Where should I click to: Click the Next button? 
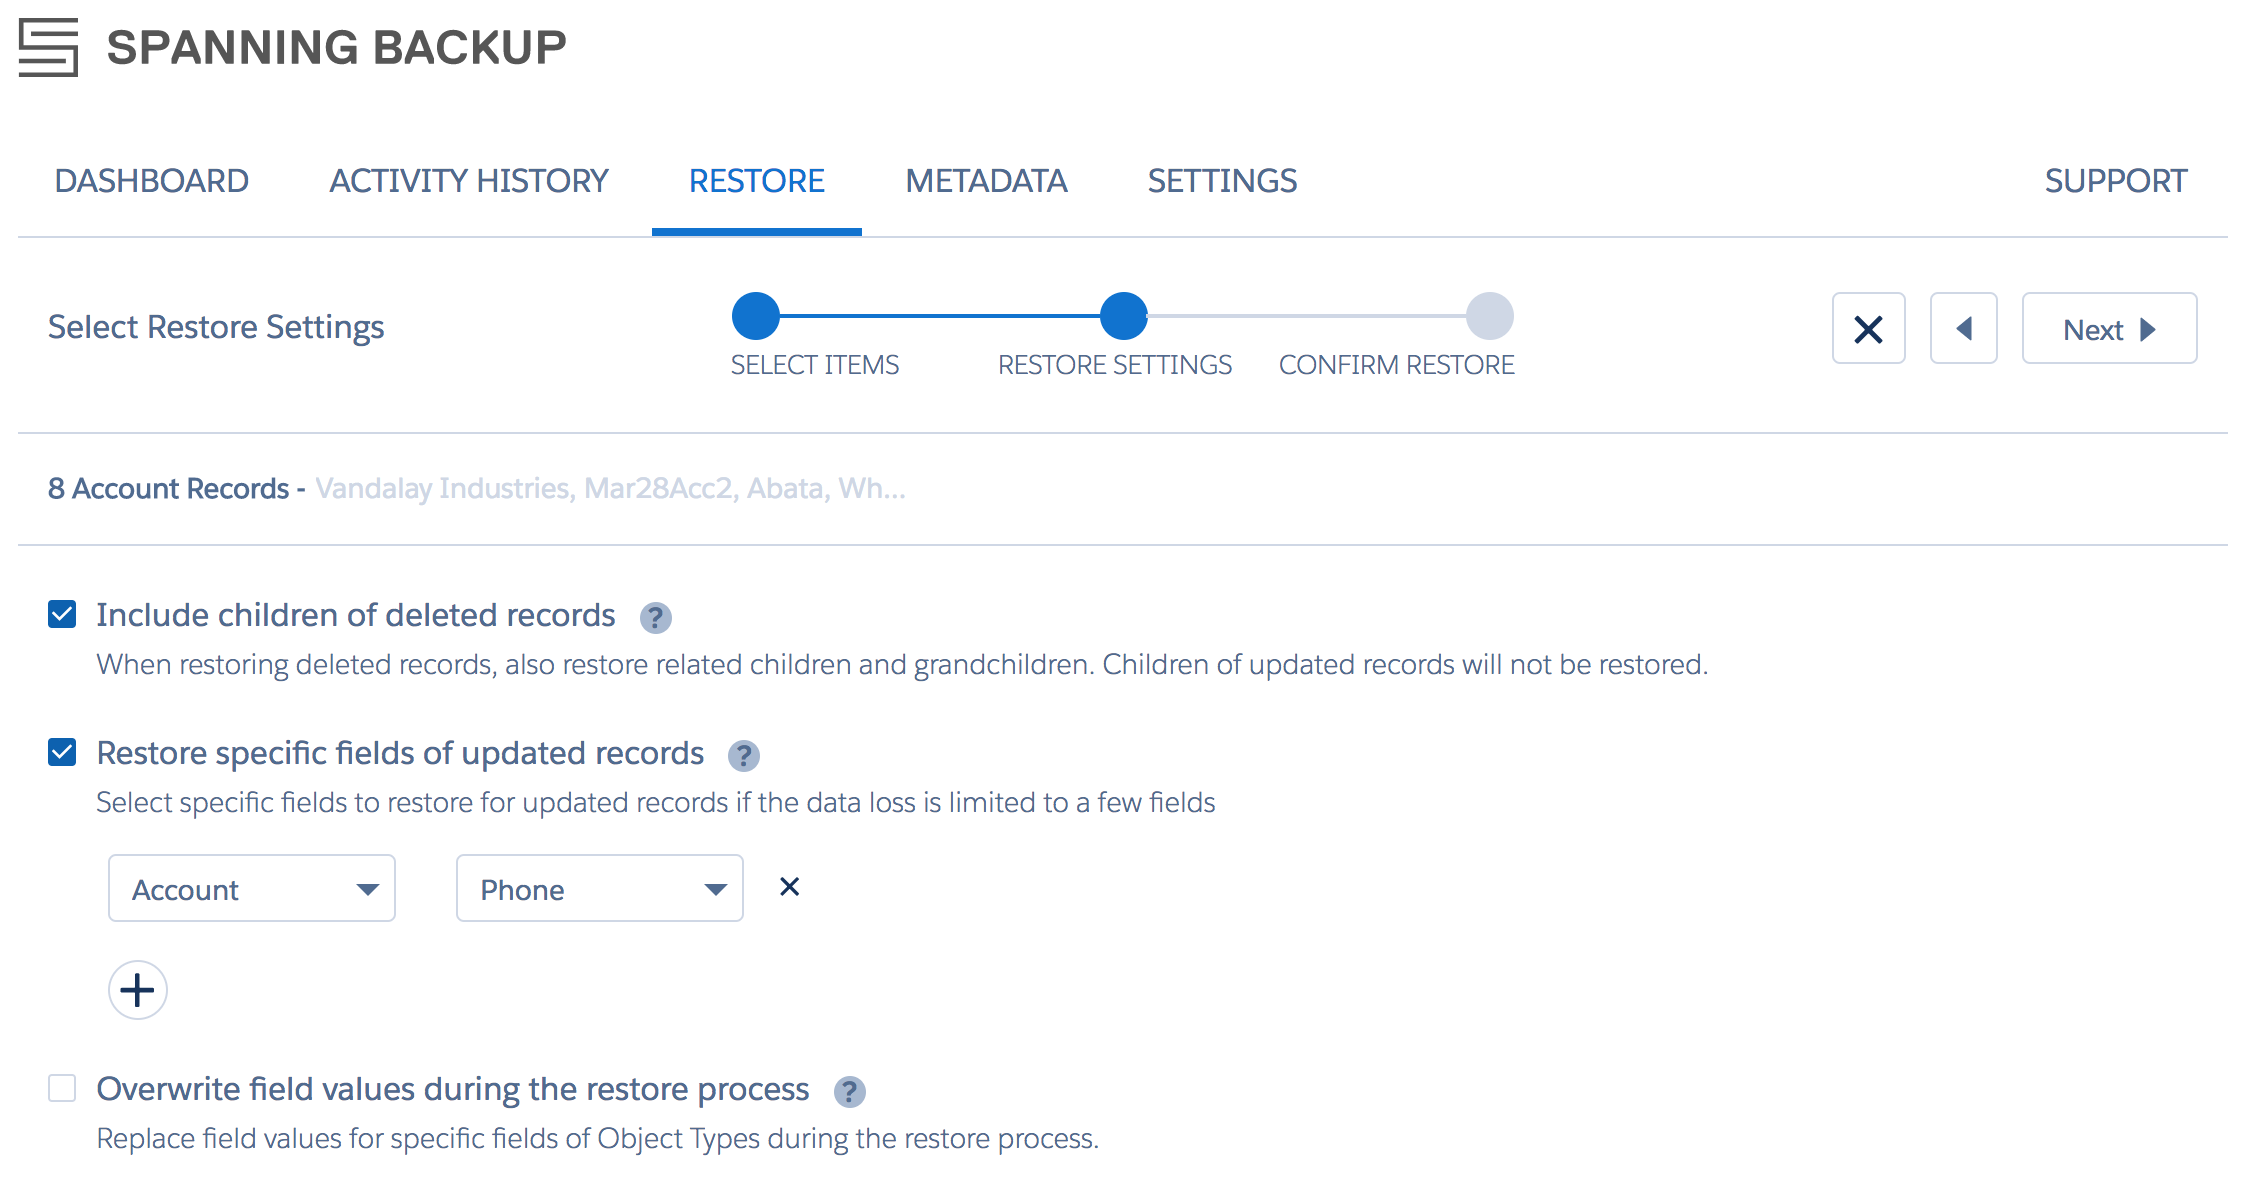click(2109, 329)
